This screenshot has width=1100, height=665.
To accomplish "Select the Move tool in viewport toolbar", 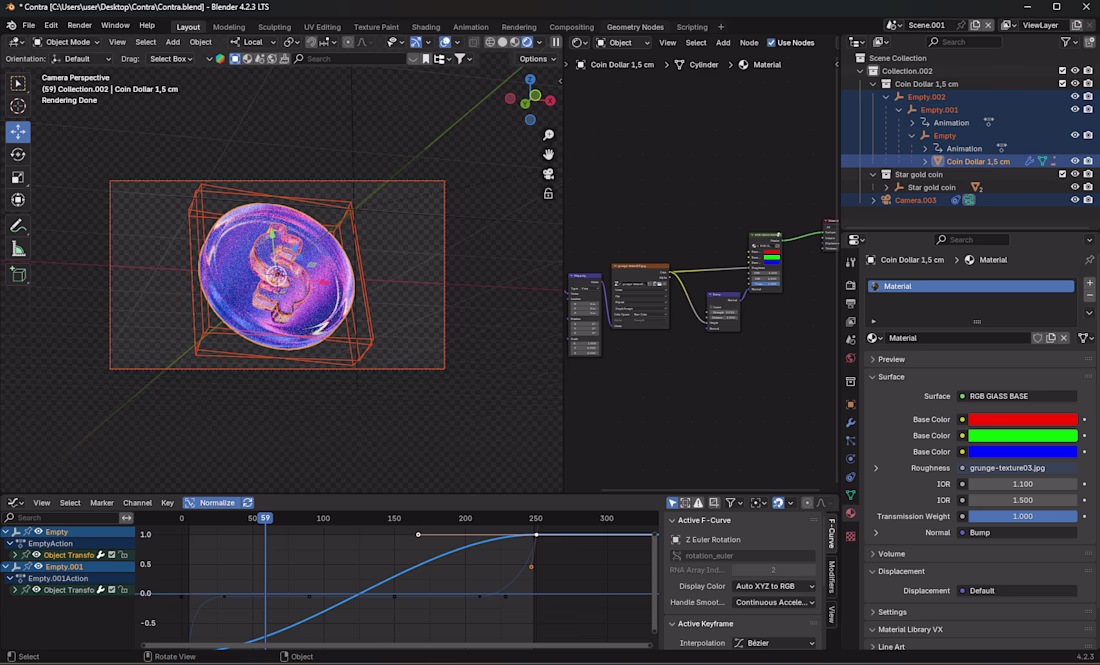I will 18,132.
